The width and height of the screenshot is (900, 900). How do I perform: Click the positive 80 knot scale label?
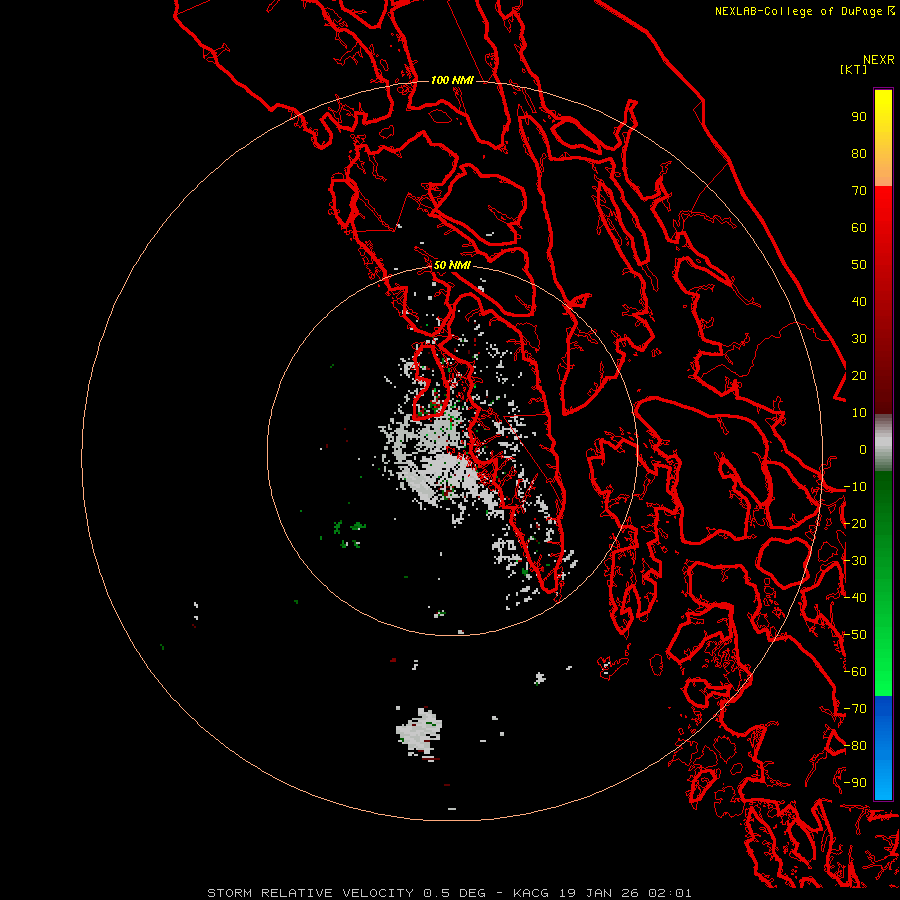(x=859, y=154)
